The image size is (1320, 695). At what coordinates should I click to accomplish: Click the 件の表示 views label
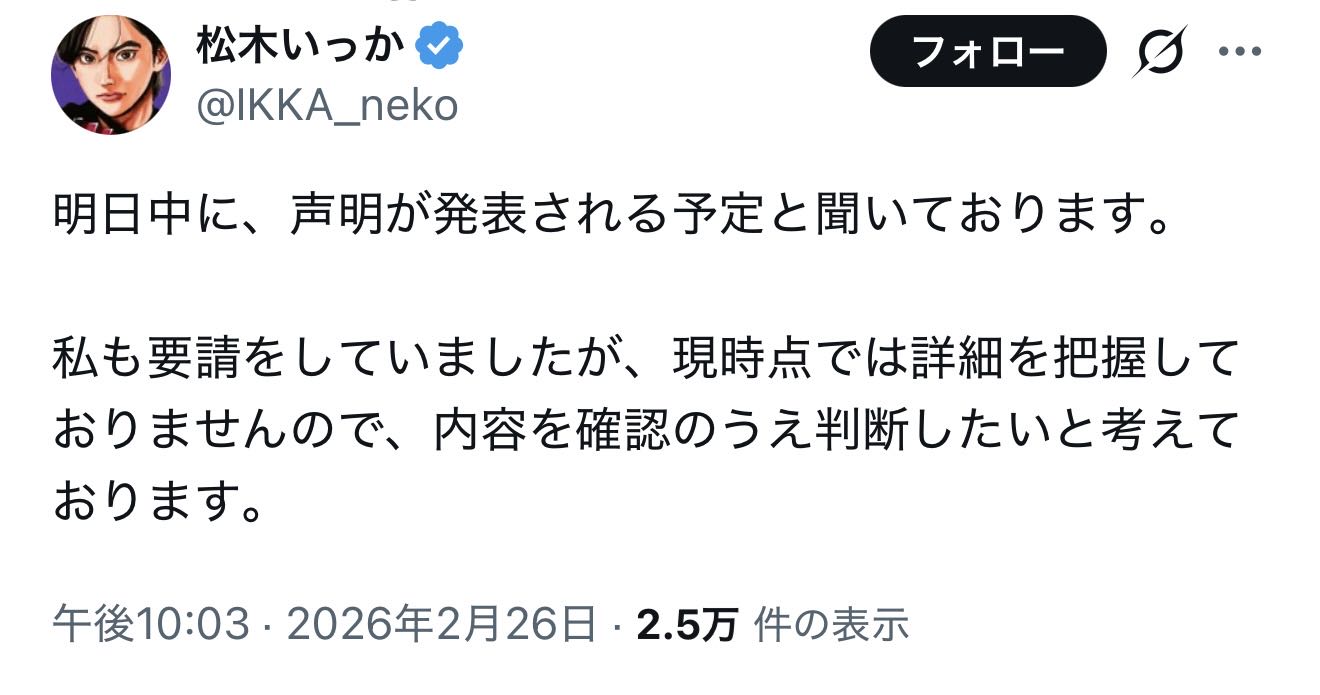coord(830,625)
